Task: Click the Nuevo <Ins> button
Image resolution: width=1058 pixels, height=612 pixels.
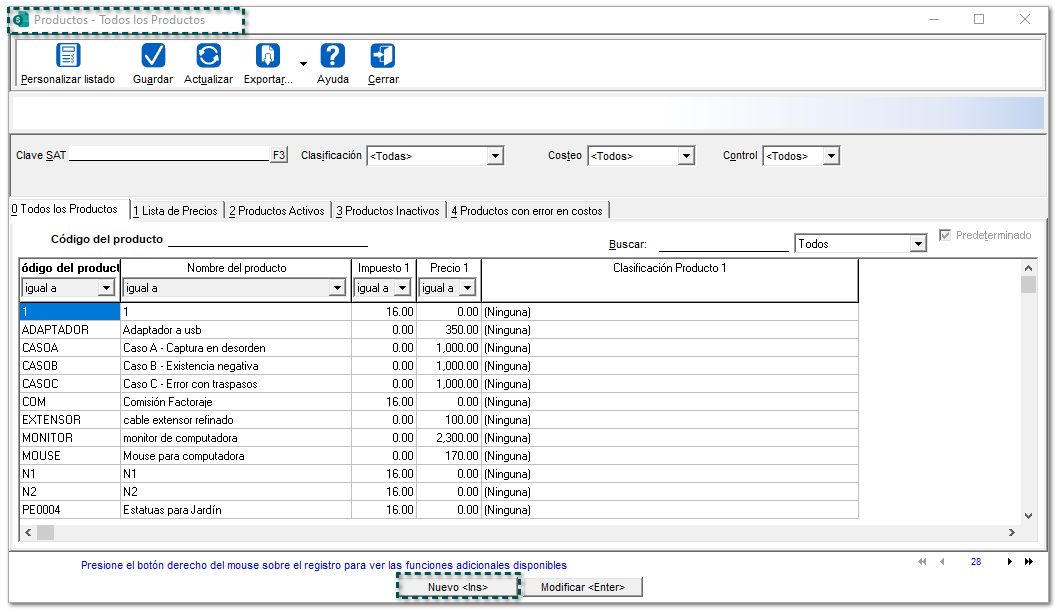Action: 458,587
